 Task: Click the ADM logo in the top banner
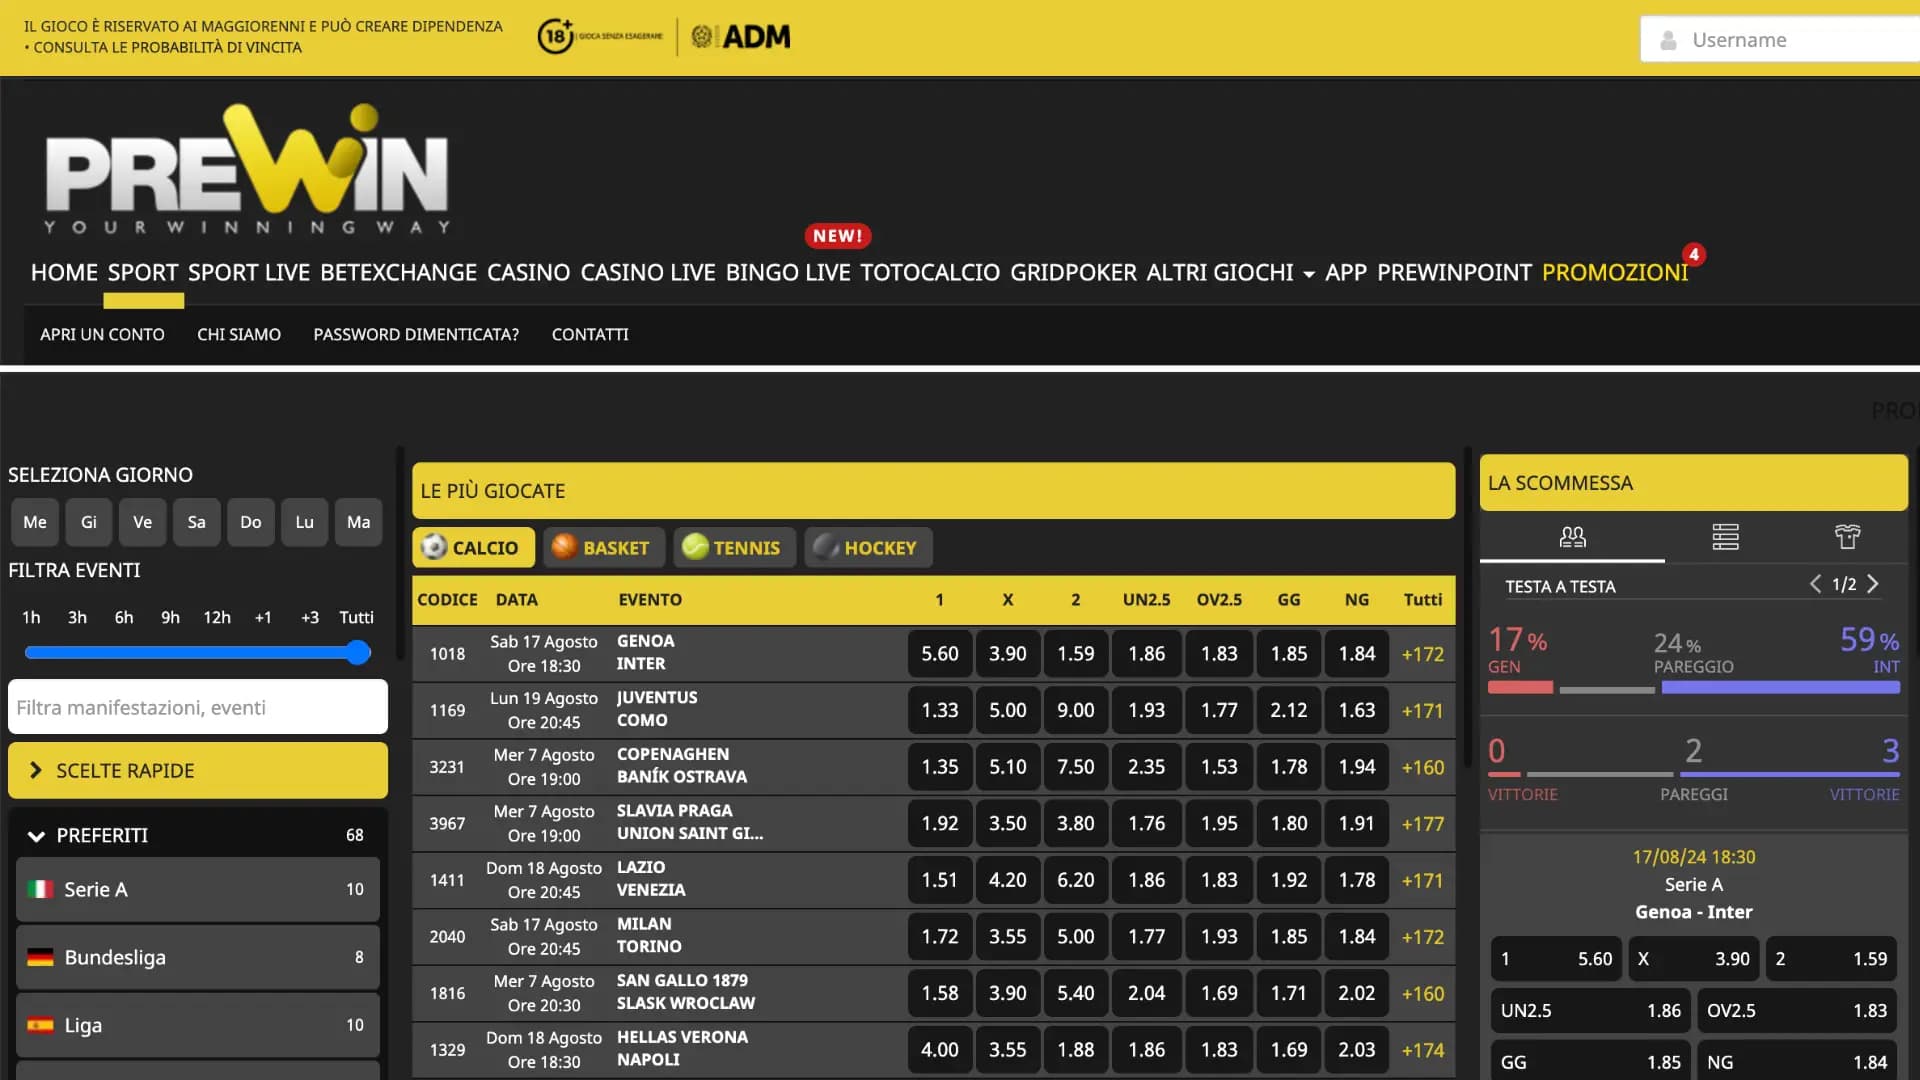click(x=739, y=36)
